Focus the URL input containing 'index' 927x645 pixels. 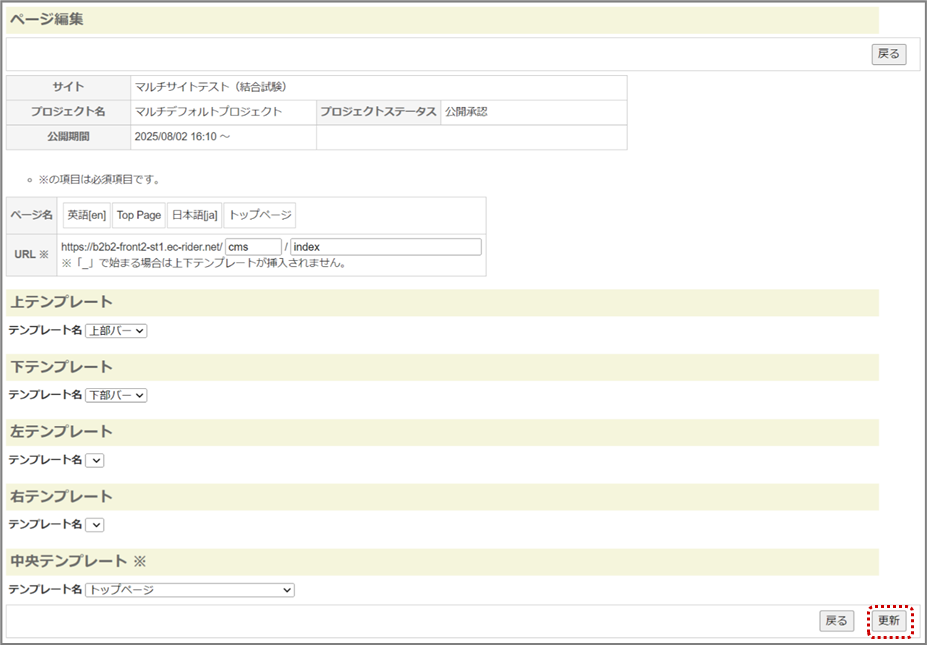(x=385, y=247)
